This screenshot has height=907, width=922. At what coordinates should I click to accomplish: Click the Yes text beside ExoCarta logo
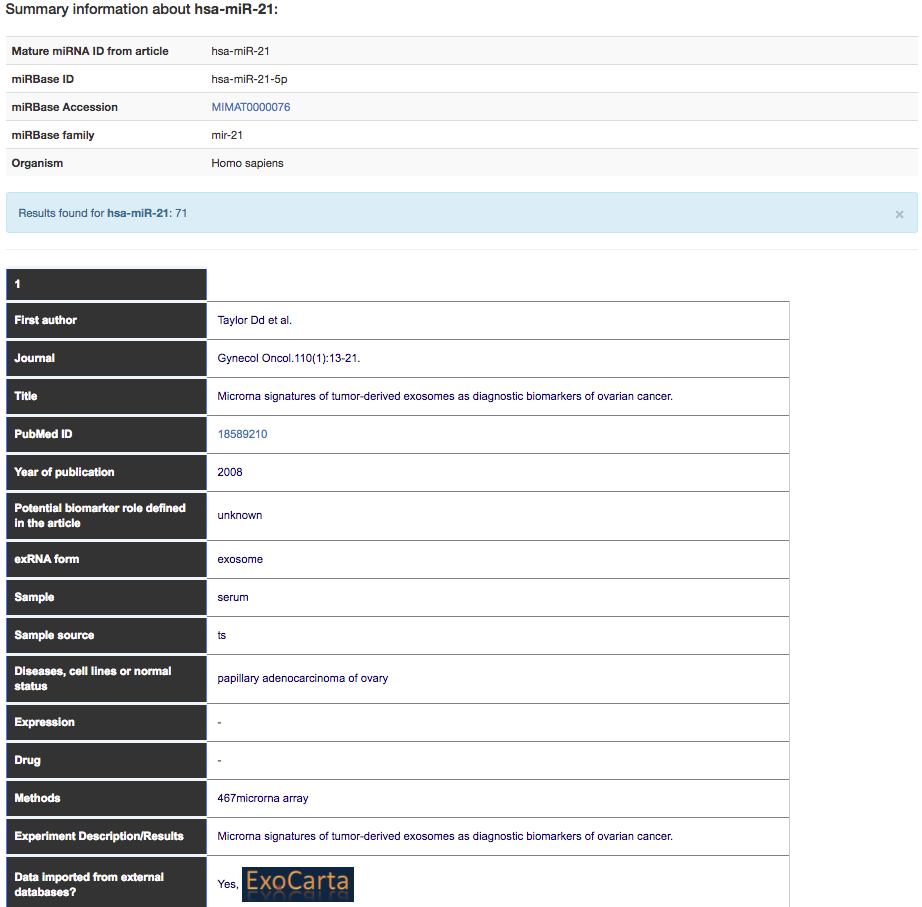[x=228, y=884]
